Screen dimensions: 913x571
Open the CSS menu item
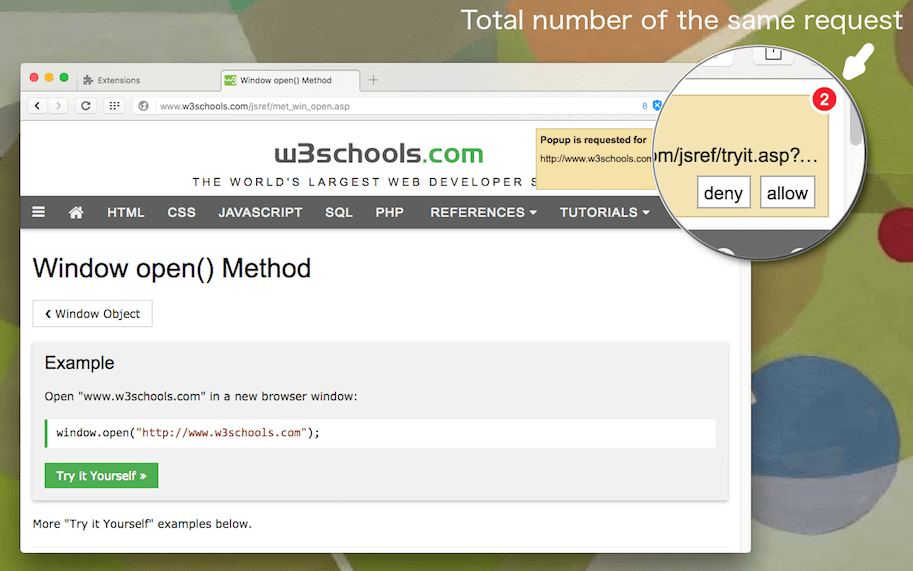pos(182,212)
